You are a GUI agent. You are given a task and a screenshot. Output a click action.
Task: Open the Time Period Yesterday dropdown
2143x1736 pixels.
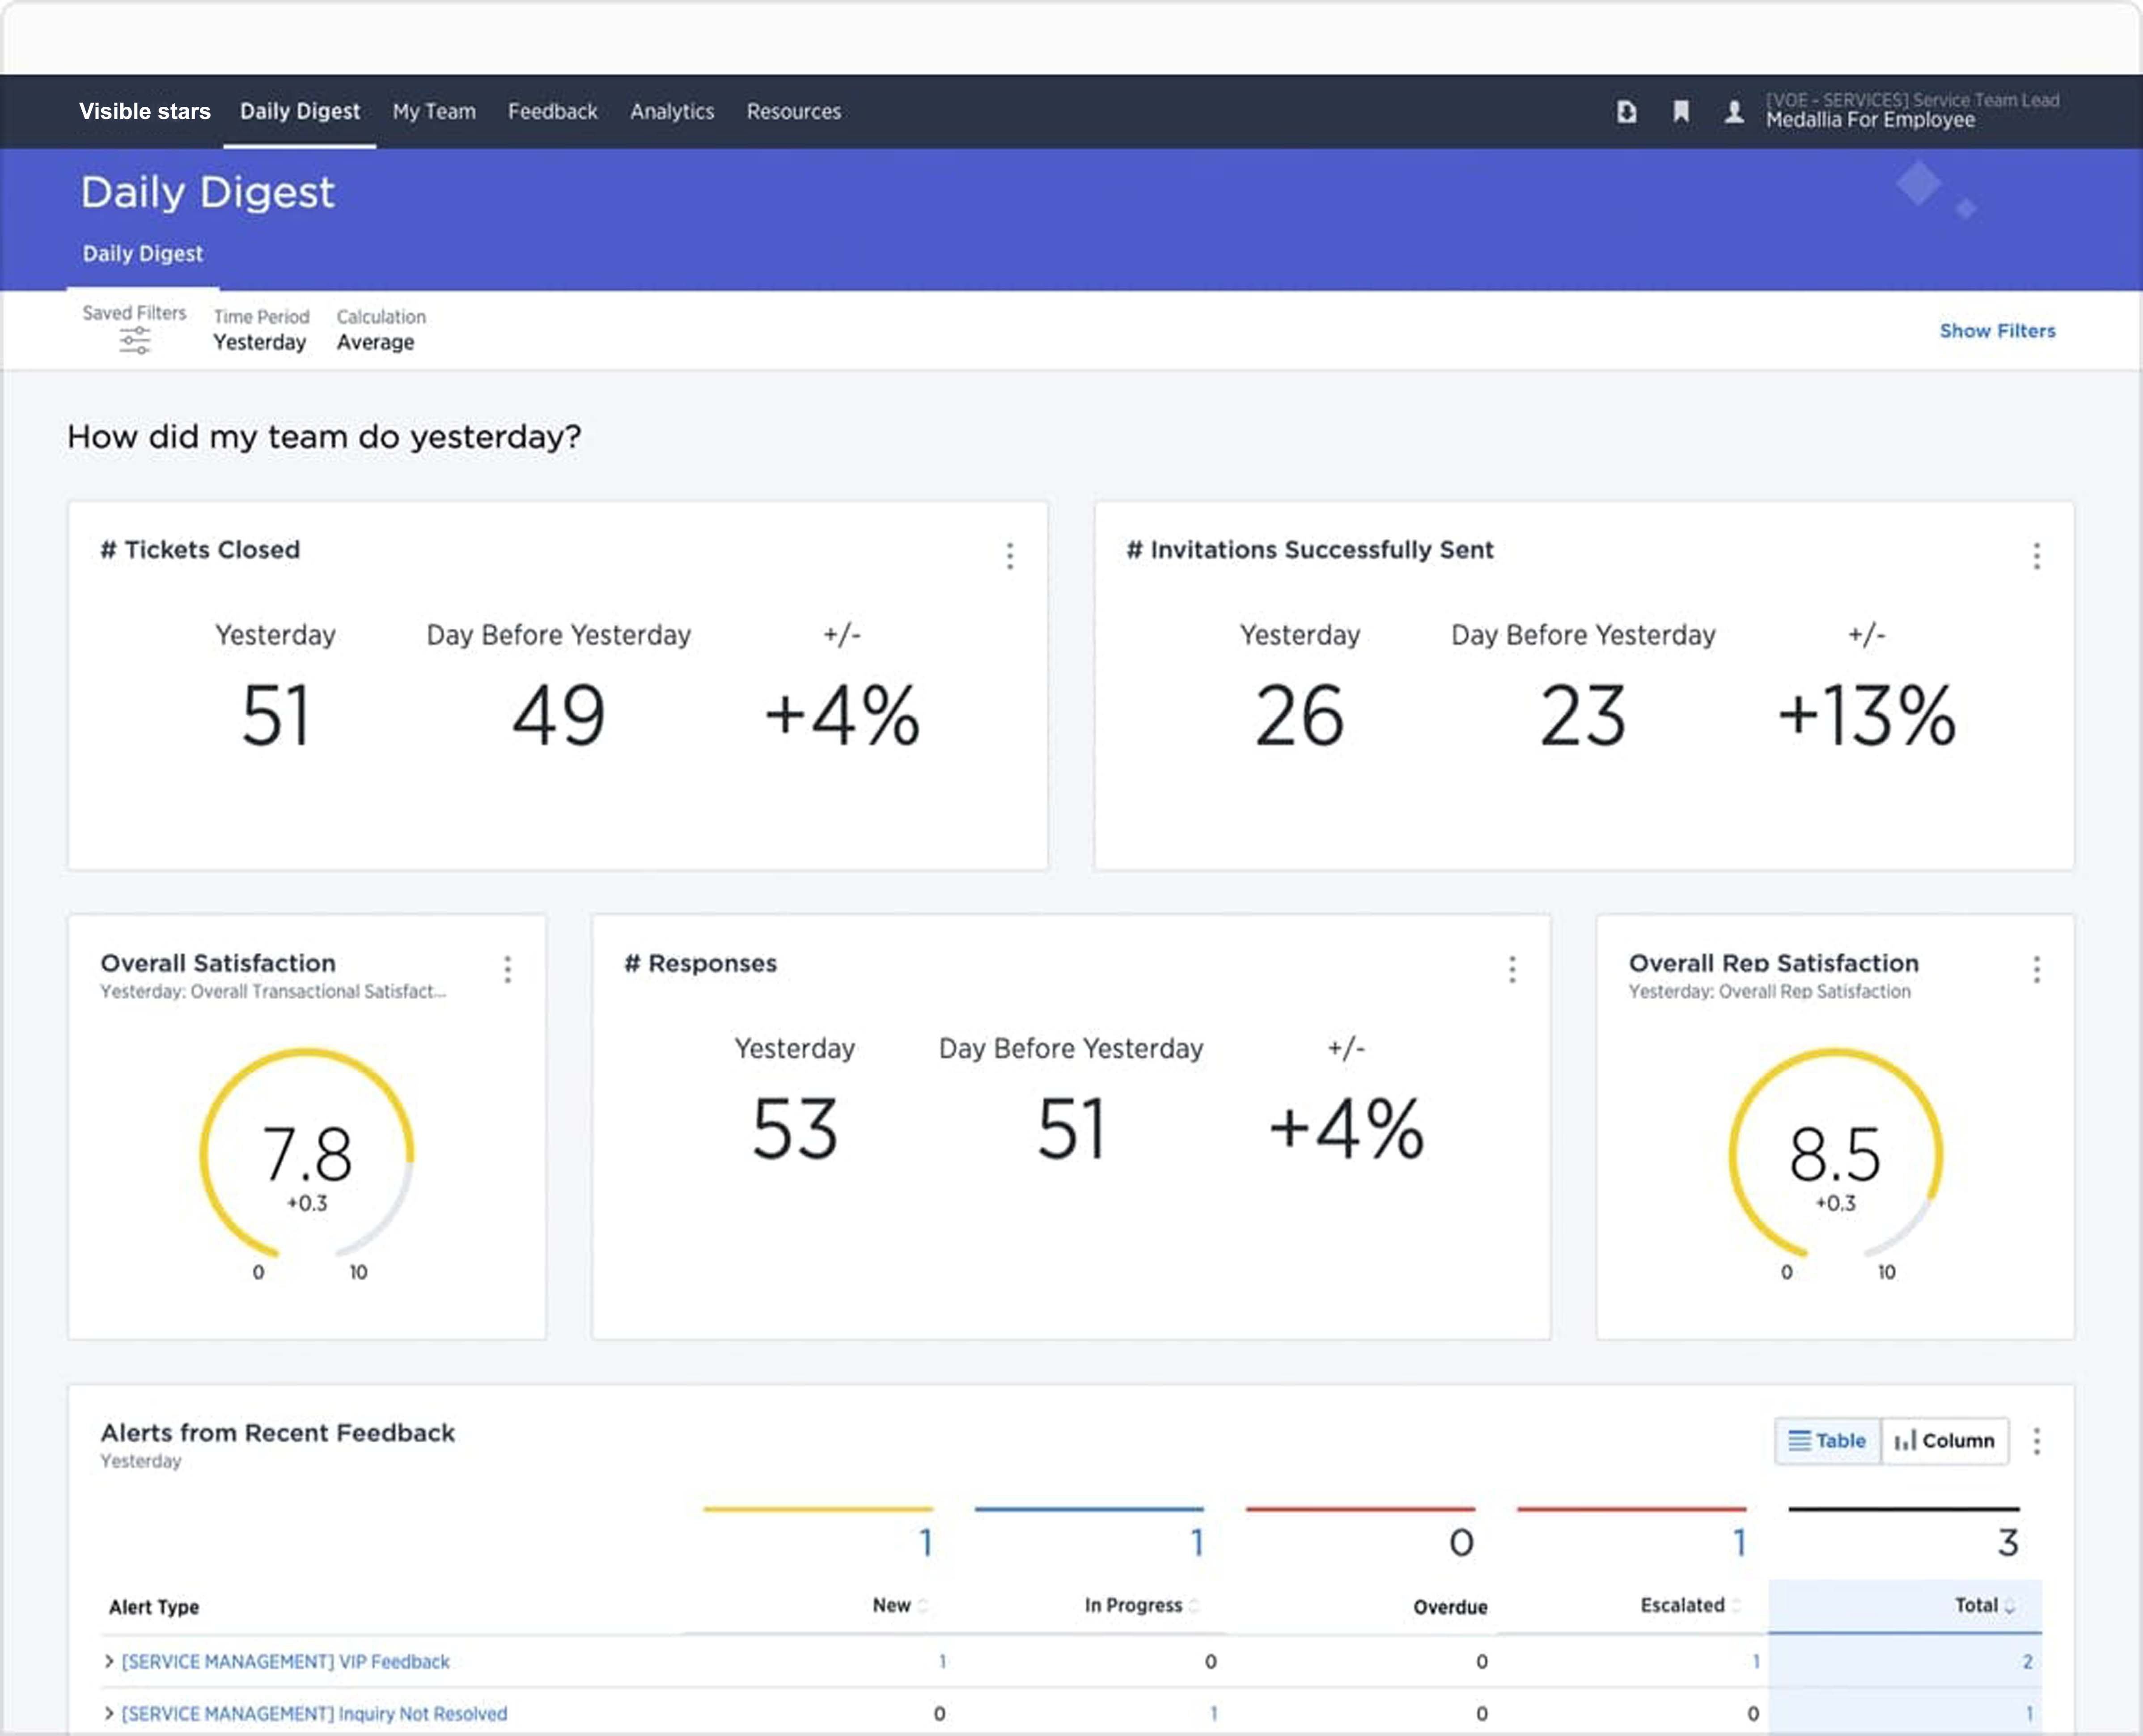tap(260, 342)
